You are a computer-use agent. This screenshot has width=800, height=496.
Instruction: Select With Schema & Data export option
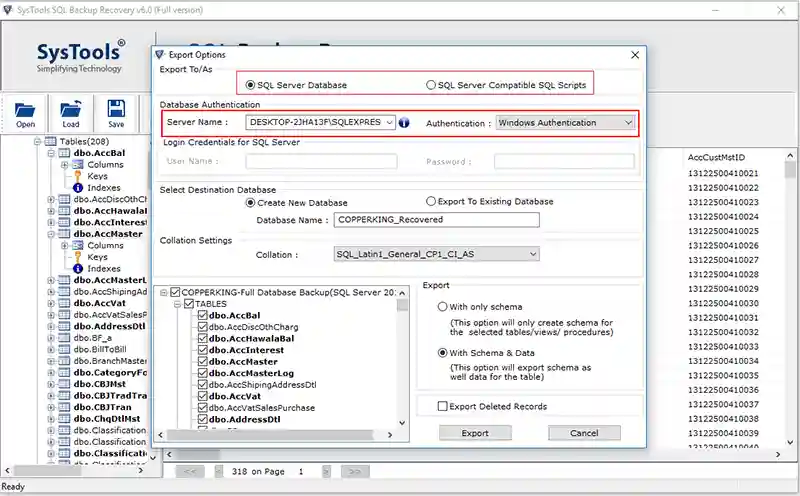tap(442, 353)
